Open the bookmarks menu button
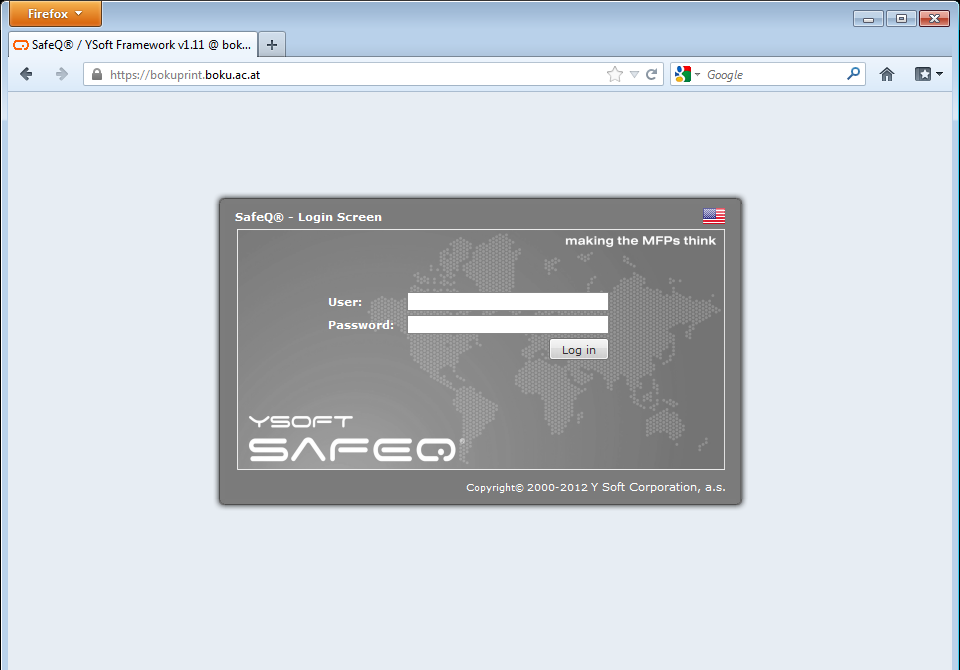The height and width of the screenshot is (670, 960). click(928, 74)
